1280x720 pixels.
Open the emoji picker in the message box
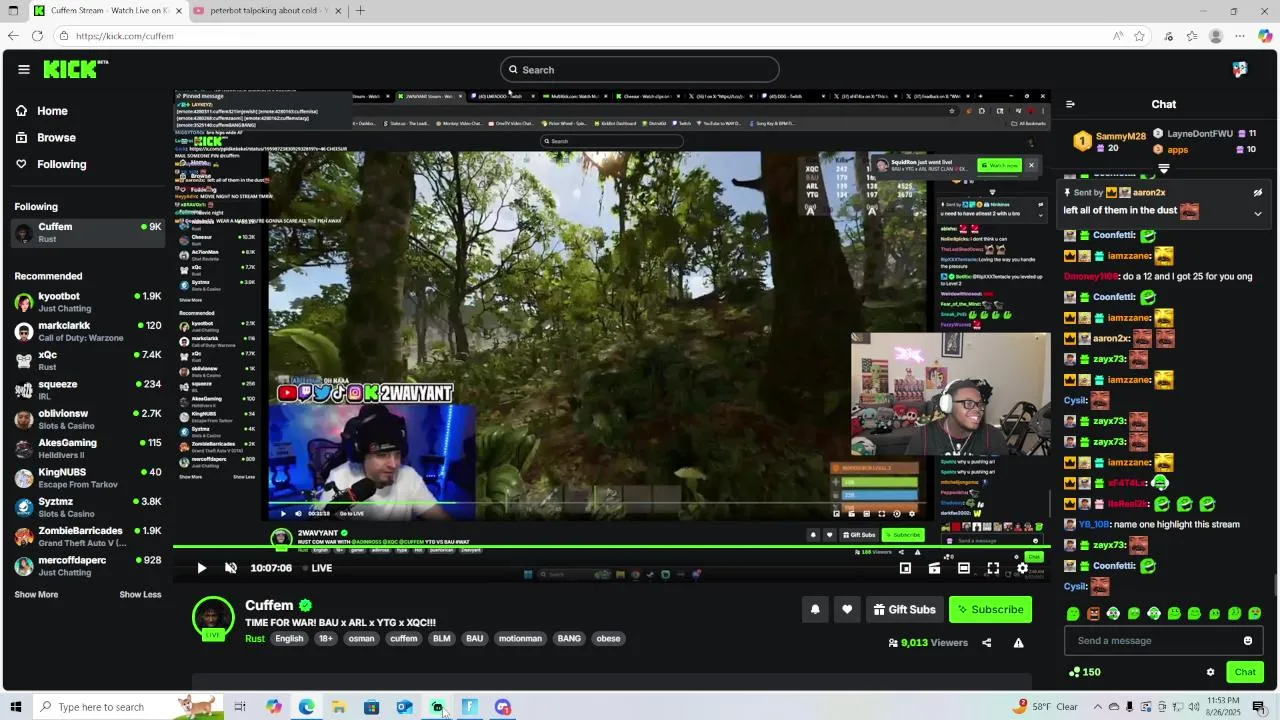point(1248,641)
